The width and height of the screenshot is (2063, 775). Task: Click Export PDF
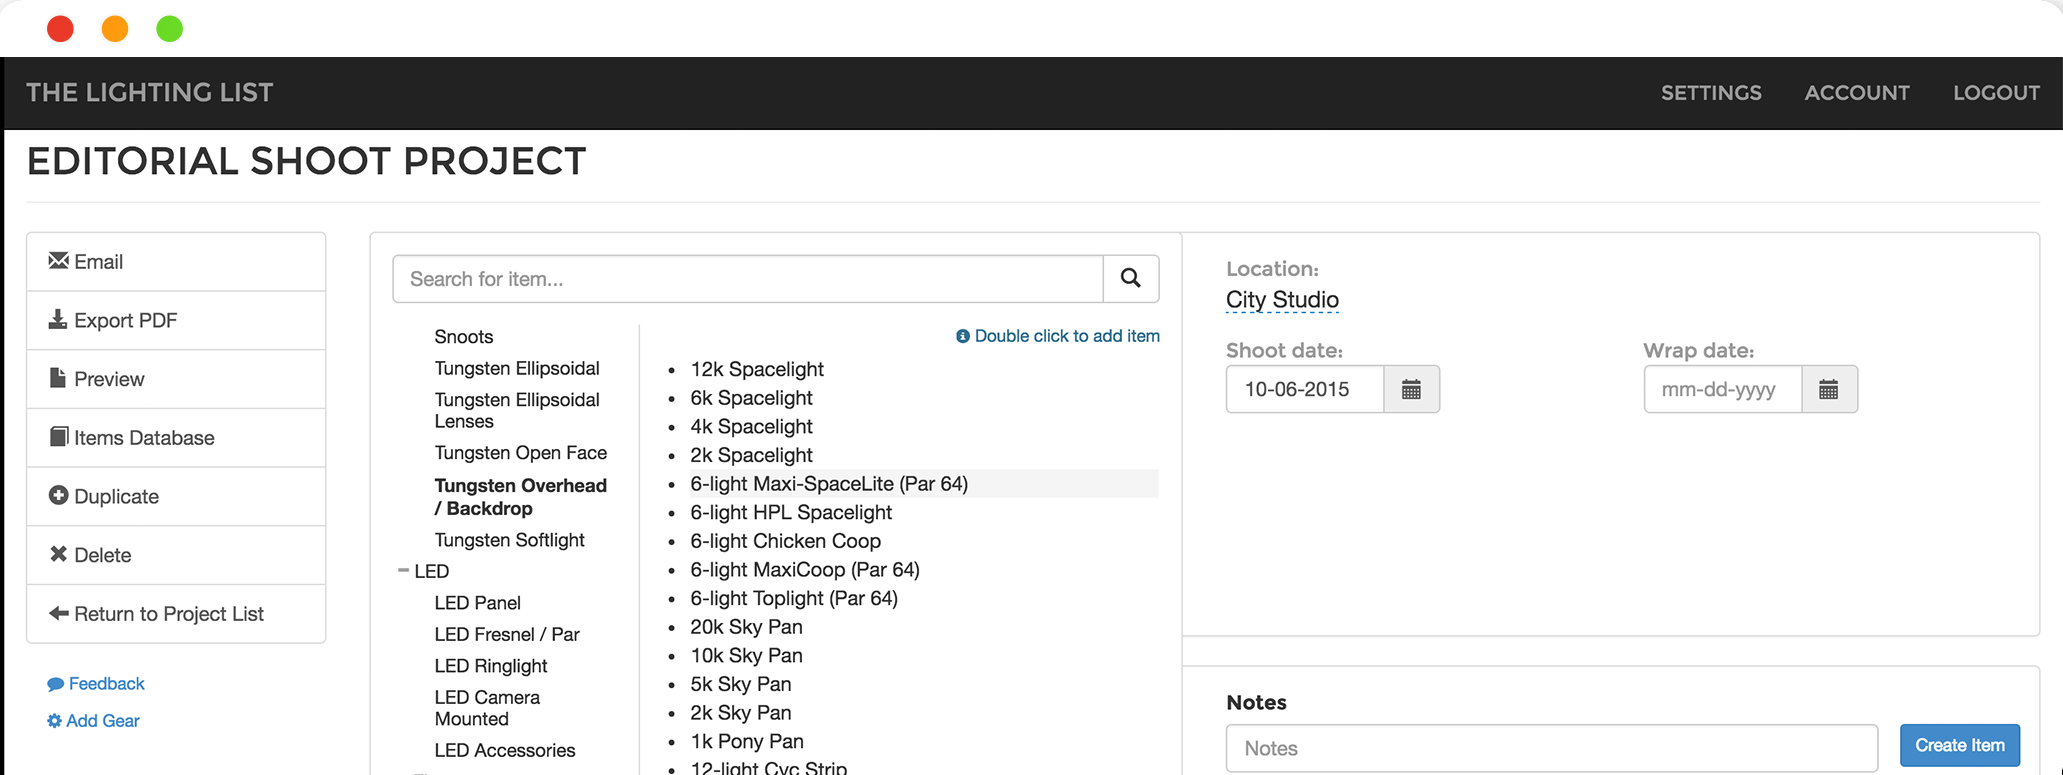(176, 320)
